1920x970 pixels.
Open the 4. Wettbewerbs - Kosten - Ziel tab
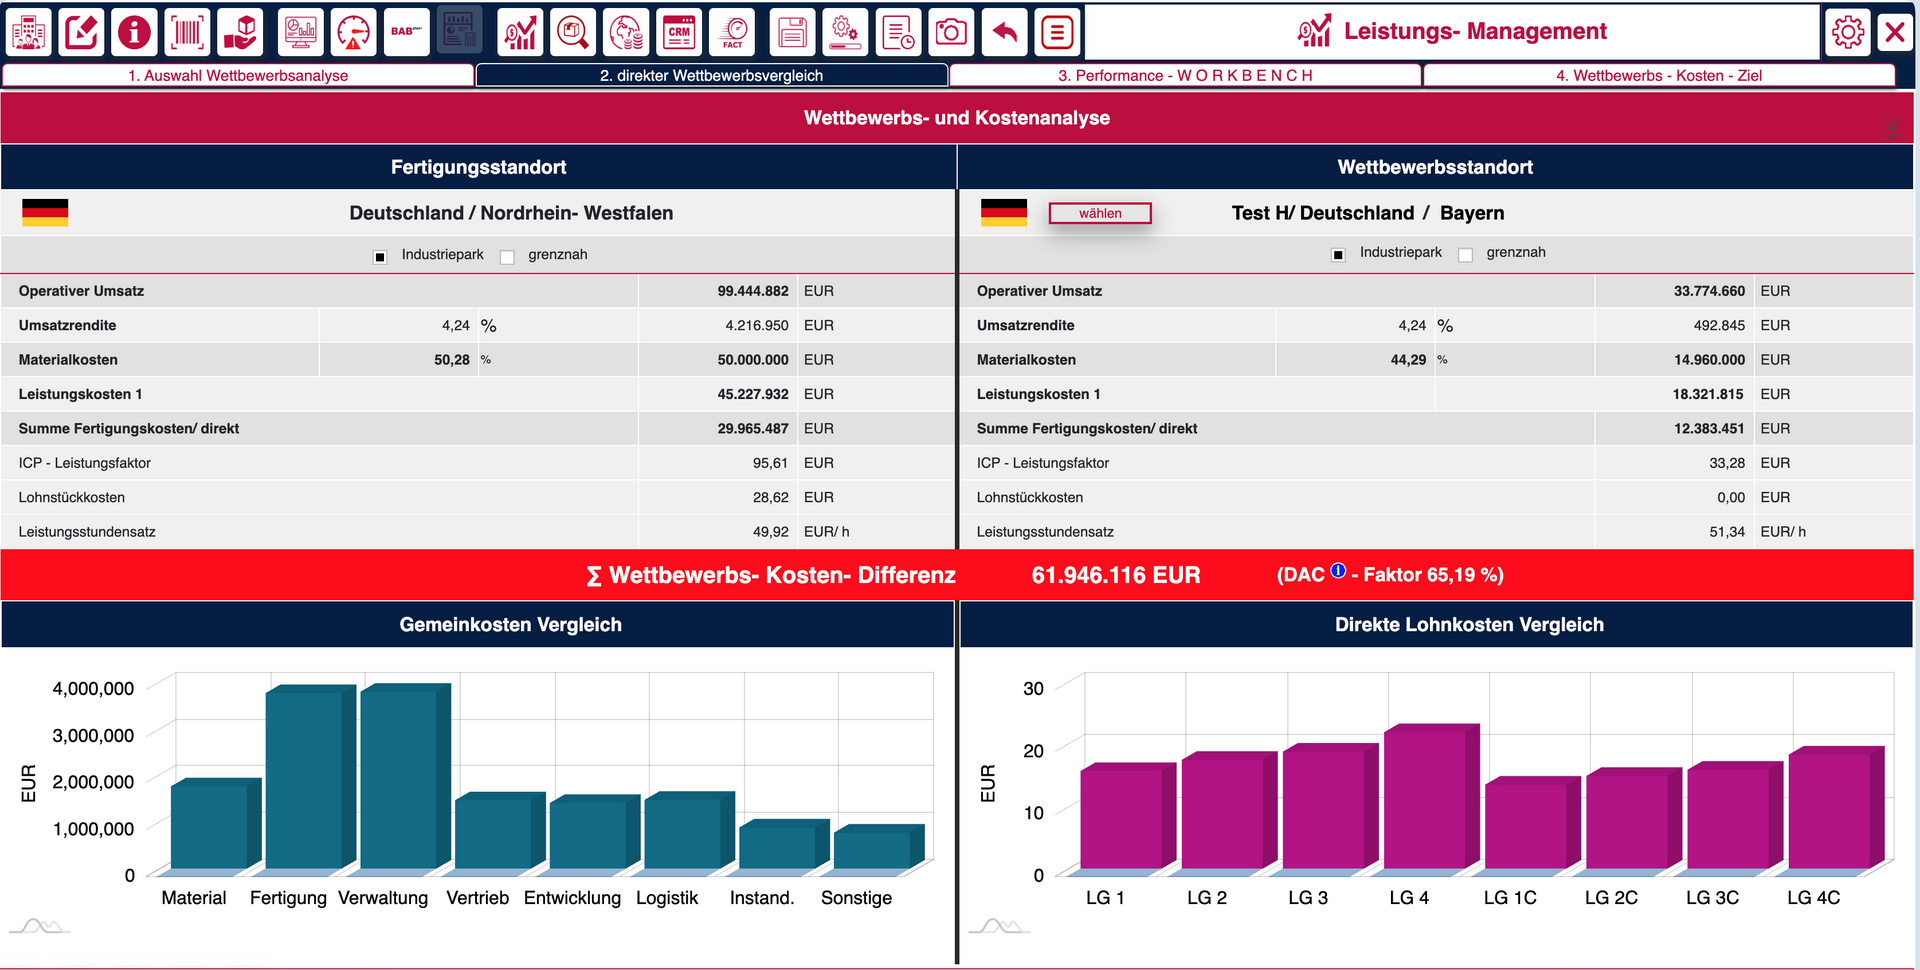coord(1658,76)
